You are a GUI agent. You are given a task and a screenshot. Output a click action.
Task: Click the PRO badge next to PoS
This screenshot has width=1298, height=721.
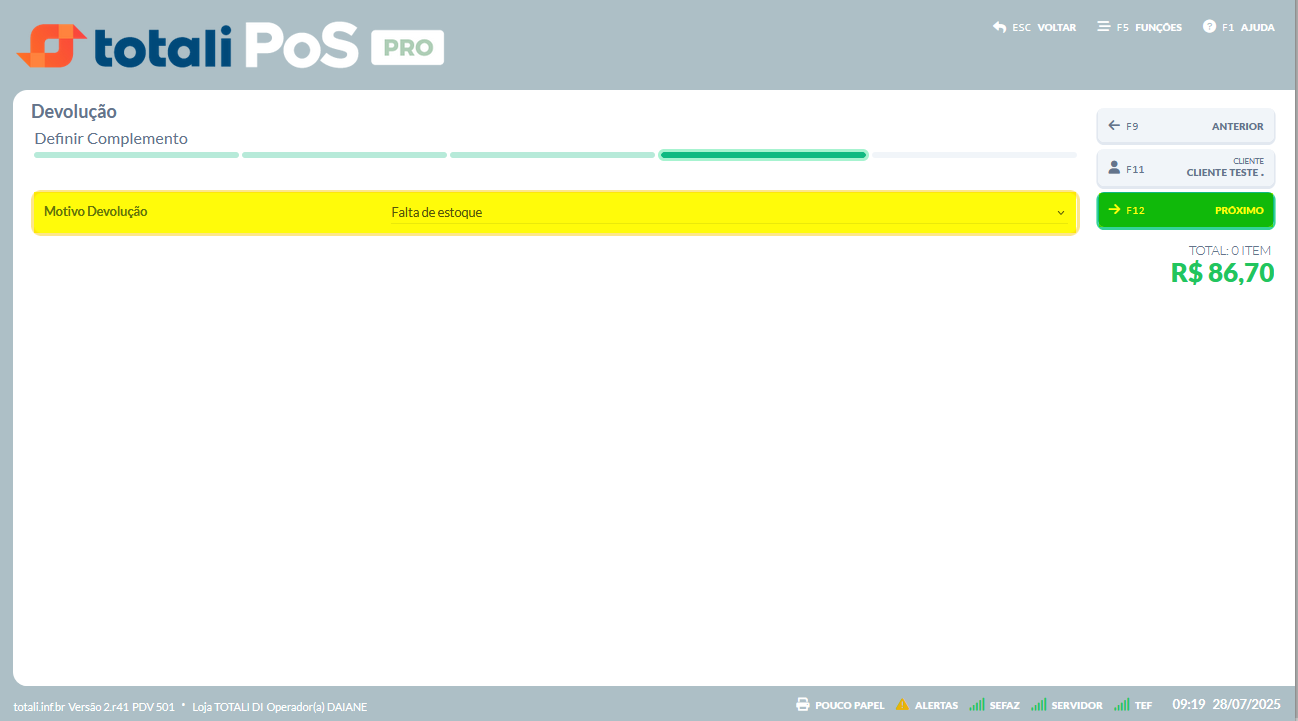coord(407,48)
